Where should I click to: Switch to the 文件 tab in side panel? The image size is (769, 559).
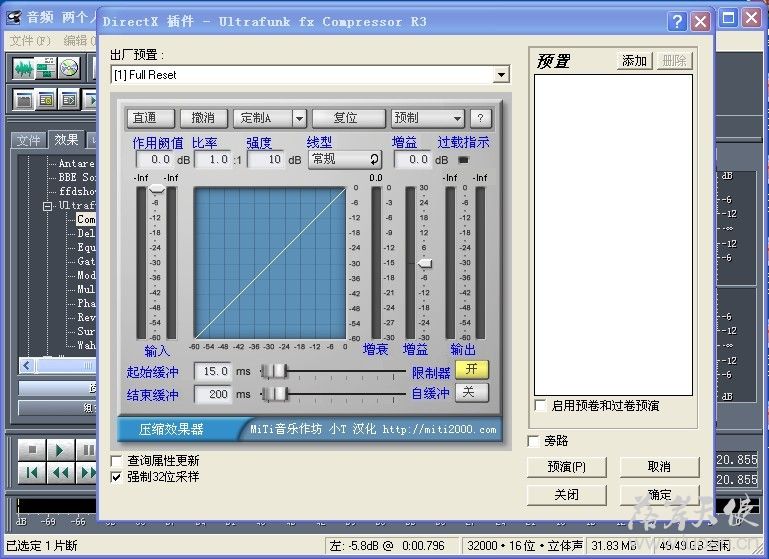click(29, 141)
